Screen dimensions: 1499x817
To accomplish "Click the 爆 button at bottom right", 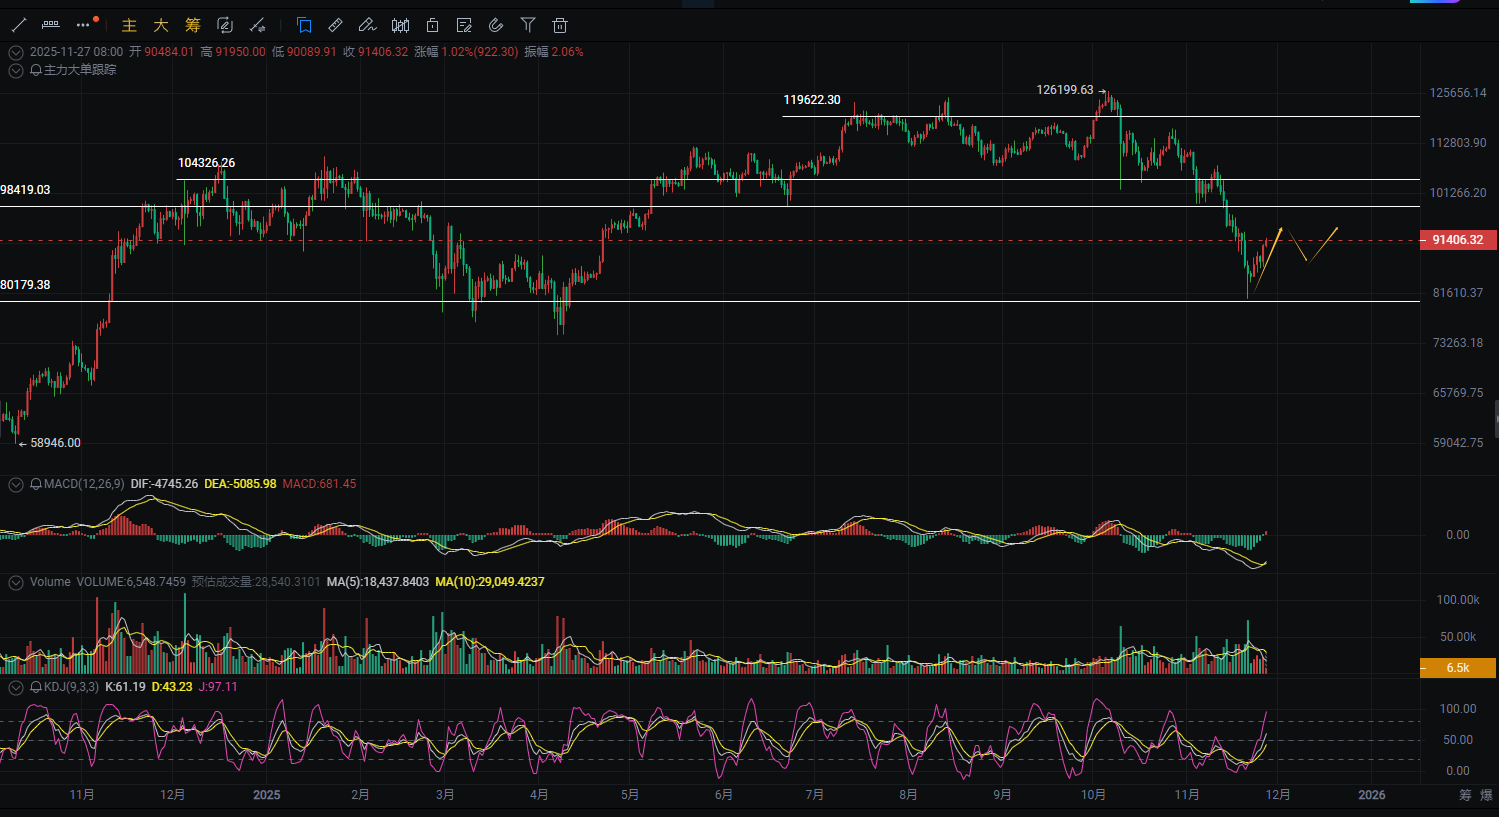I will (x=1486, y=795).
